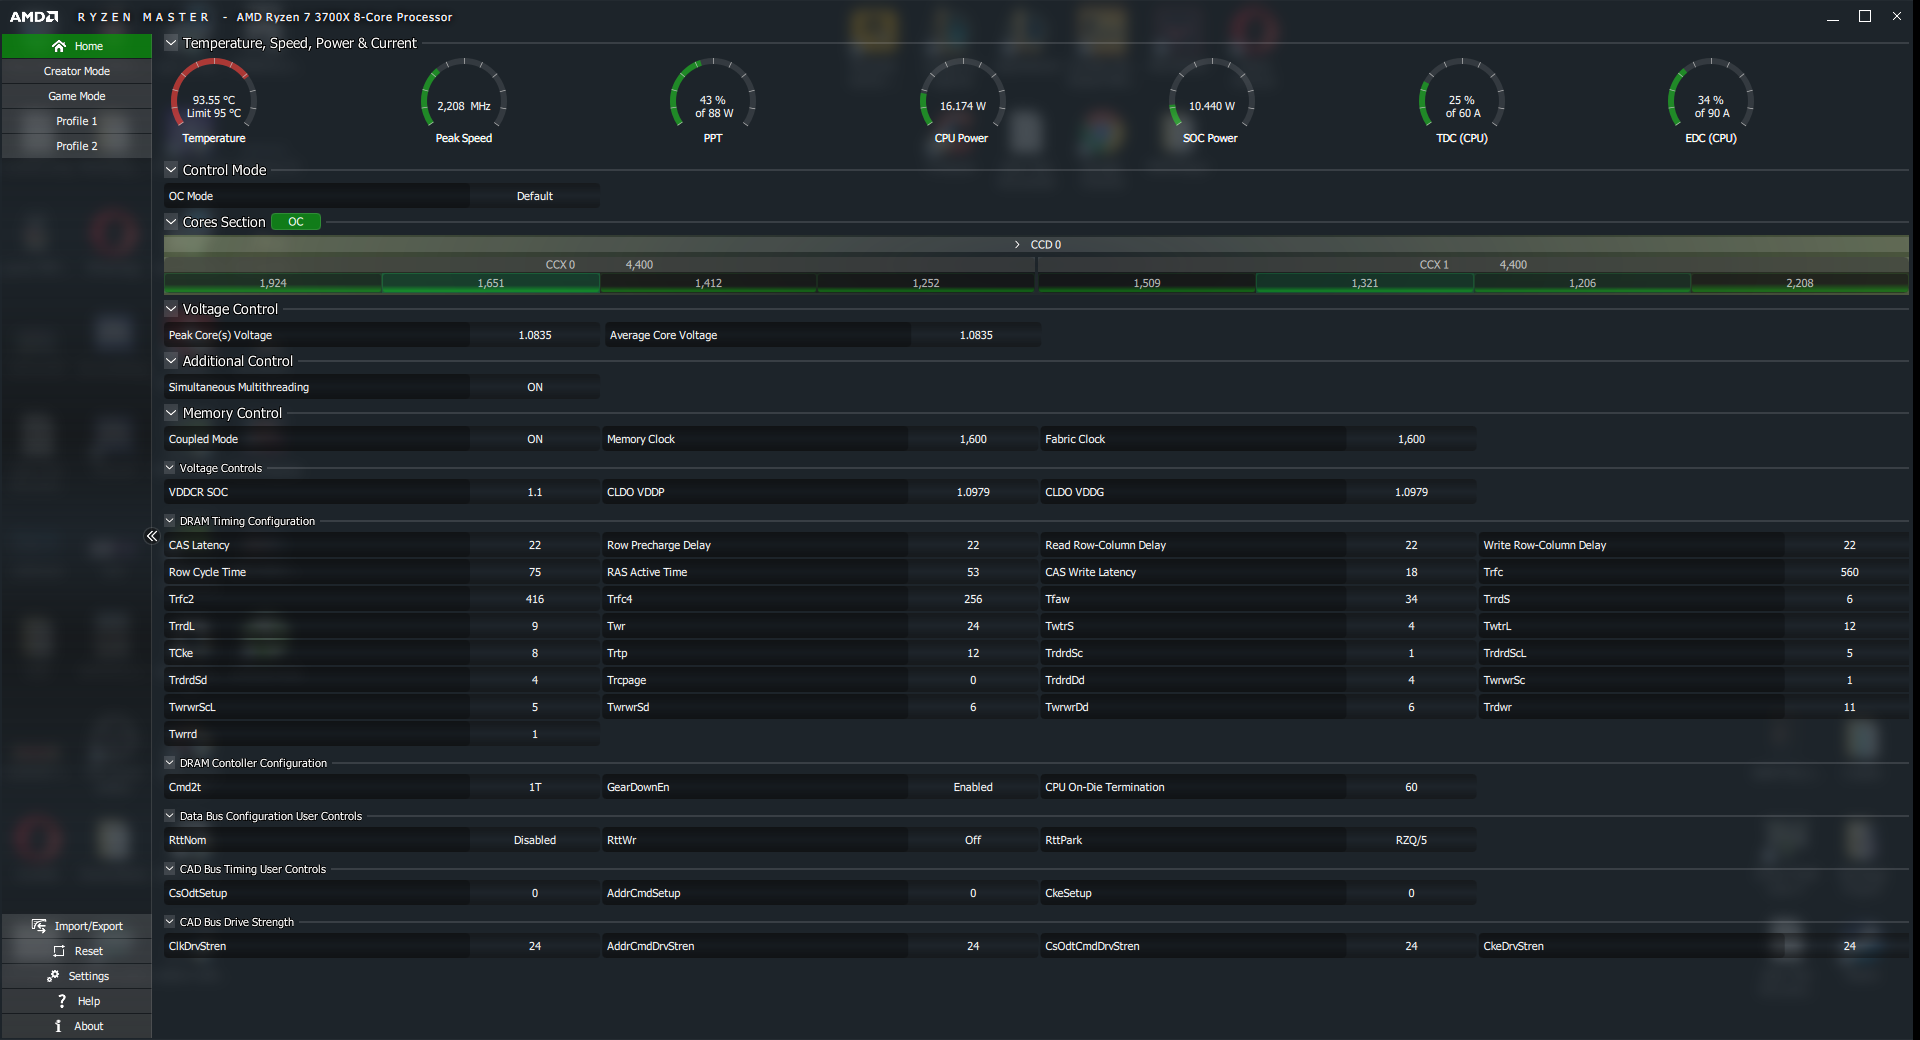Click Cmd2t 1T value
Viewport: 1920px width, 1040px height.
535,787
